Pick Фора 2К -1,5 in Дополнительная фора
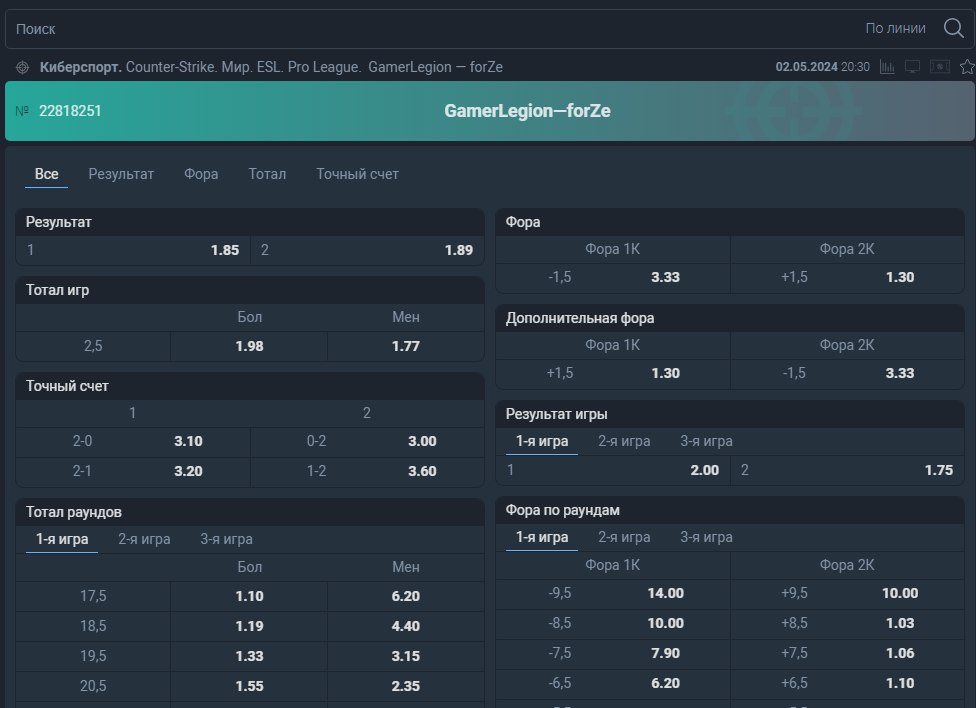 (x=847, y=374)
